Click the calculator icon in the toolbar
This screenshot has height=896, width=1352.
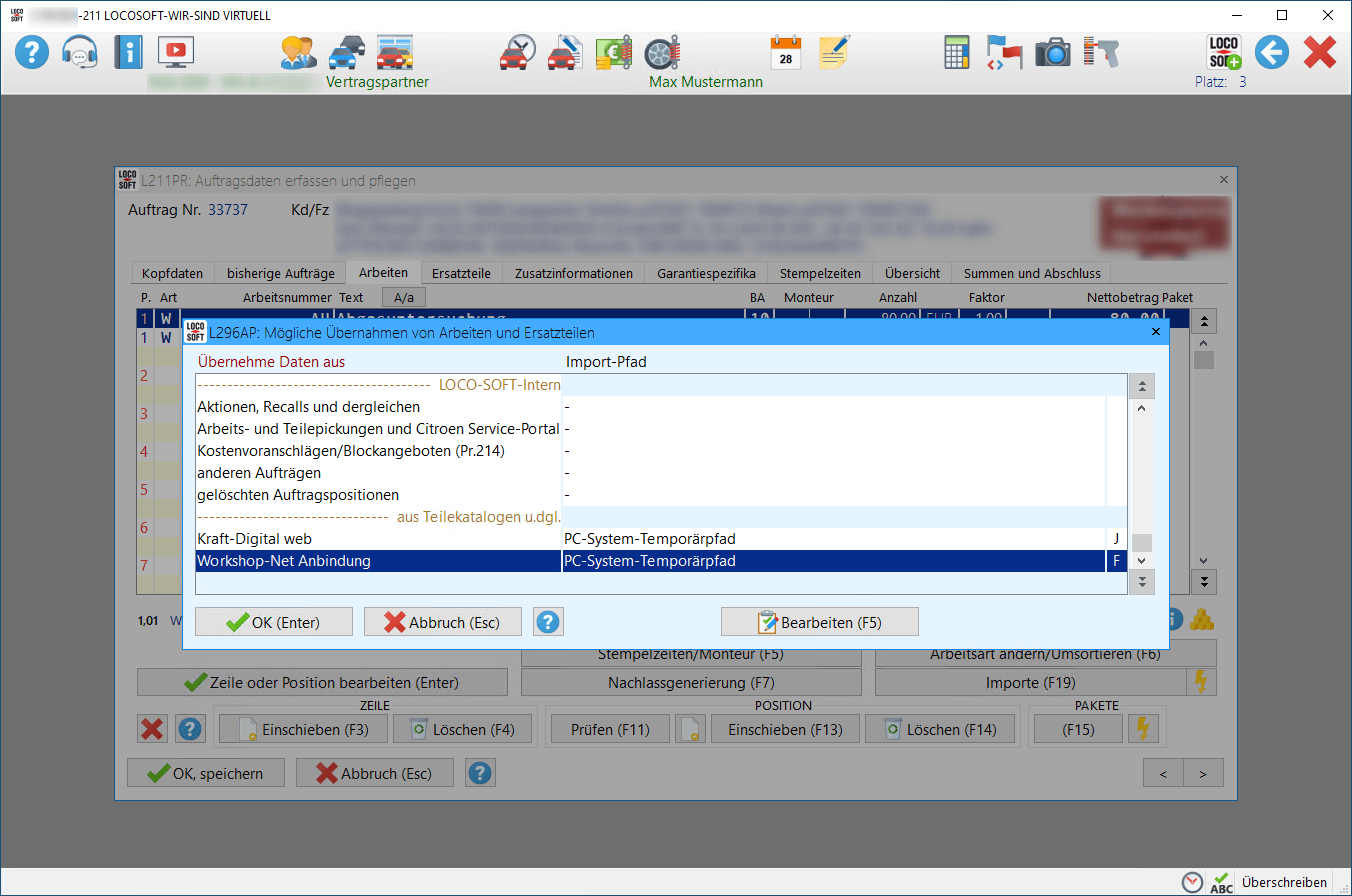click(x=957, y=52)
